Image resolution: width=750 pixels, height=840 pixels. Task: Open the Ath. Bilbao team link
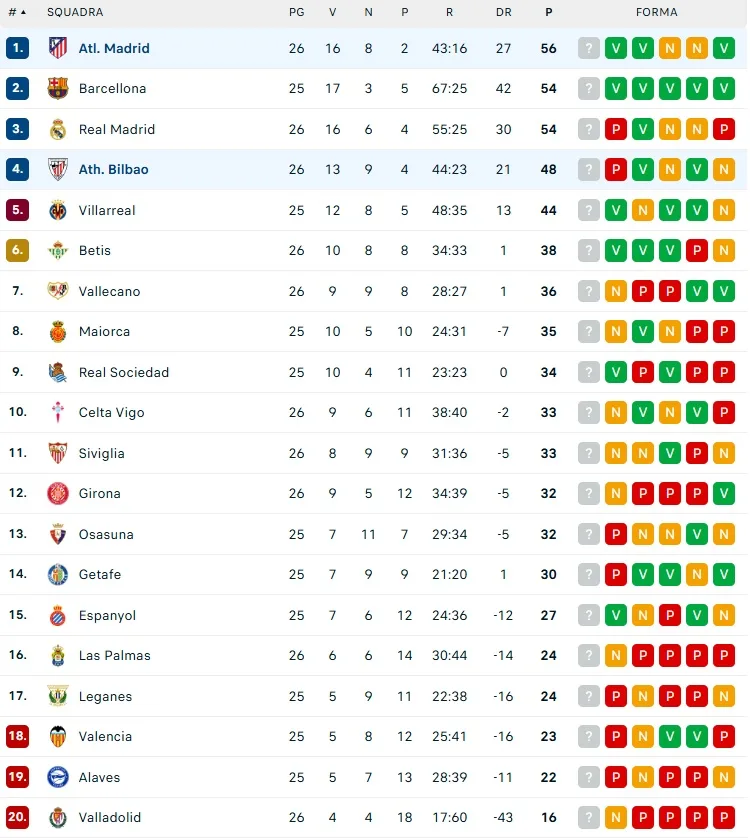tap(113, 169)
